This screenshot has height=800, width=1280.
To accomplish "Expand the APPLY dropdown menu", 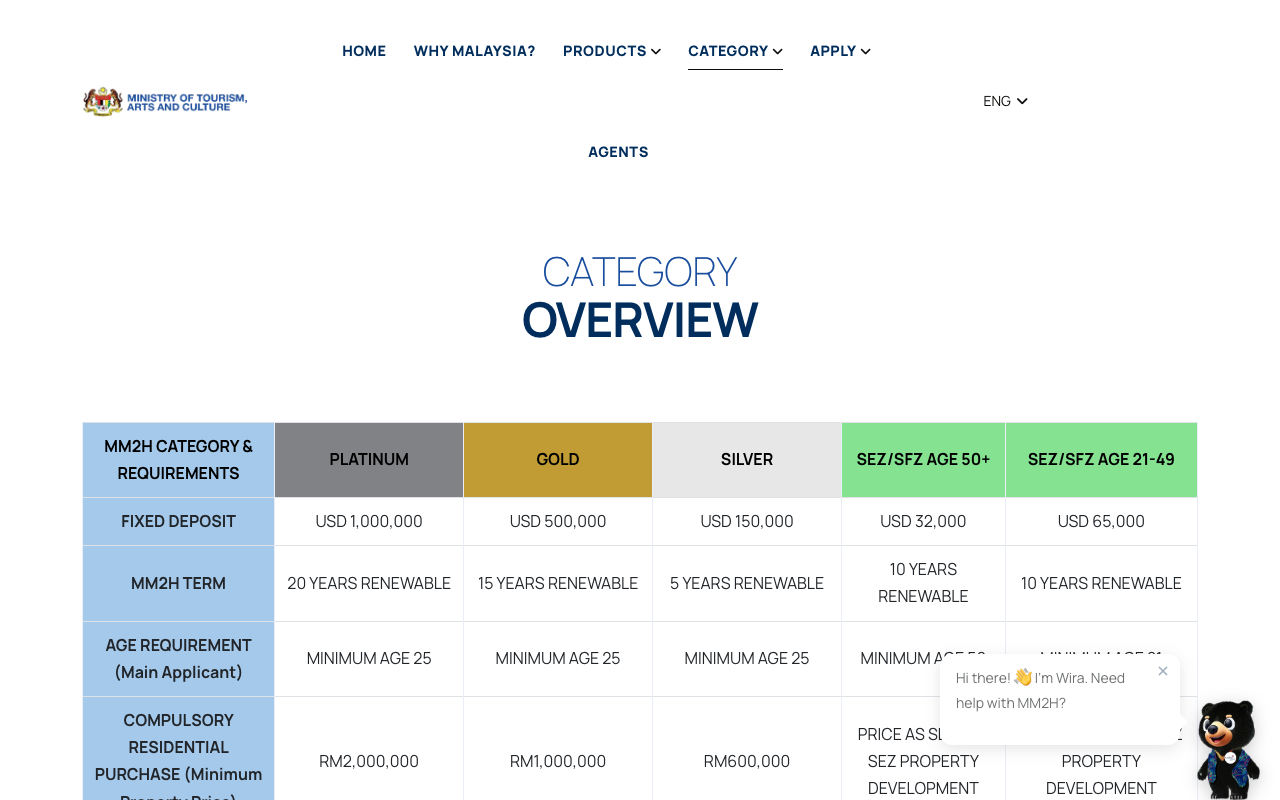I will (840, 51).
